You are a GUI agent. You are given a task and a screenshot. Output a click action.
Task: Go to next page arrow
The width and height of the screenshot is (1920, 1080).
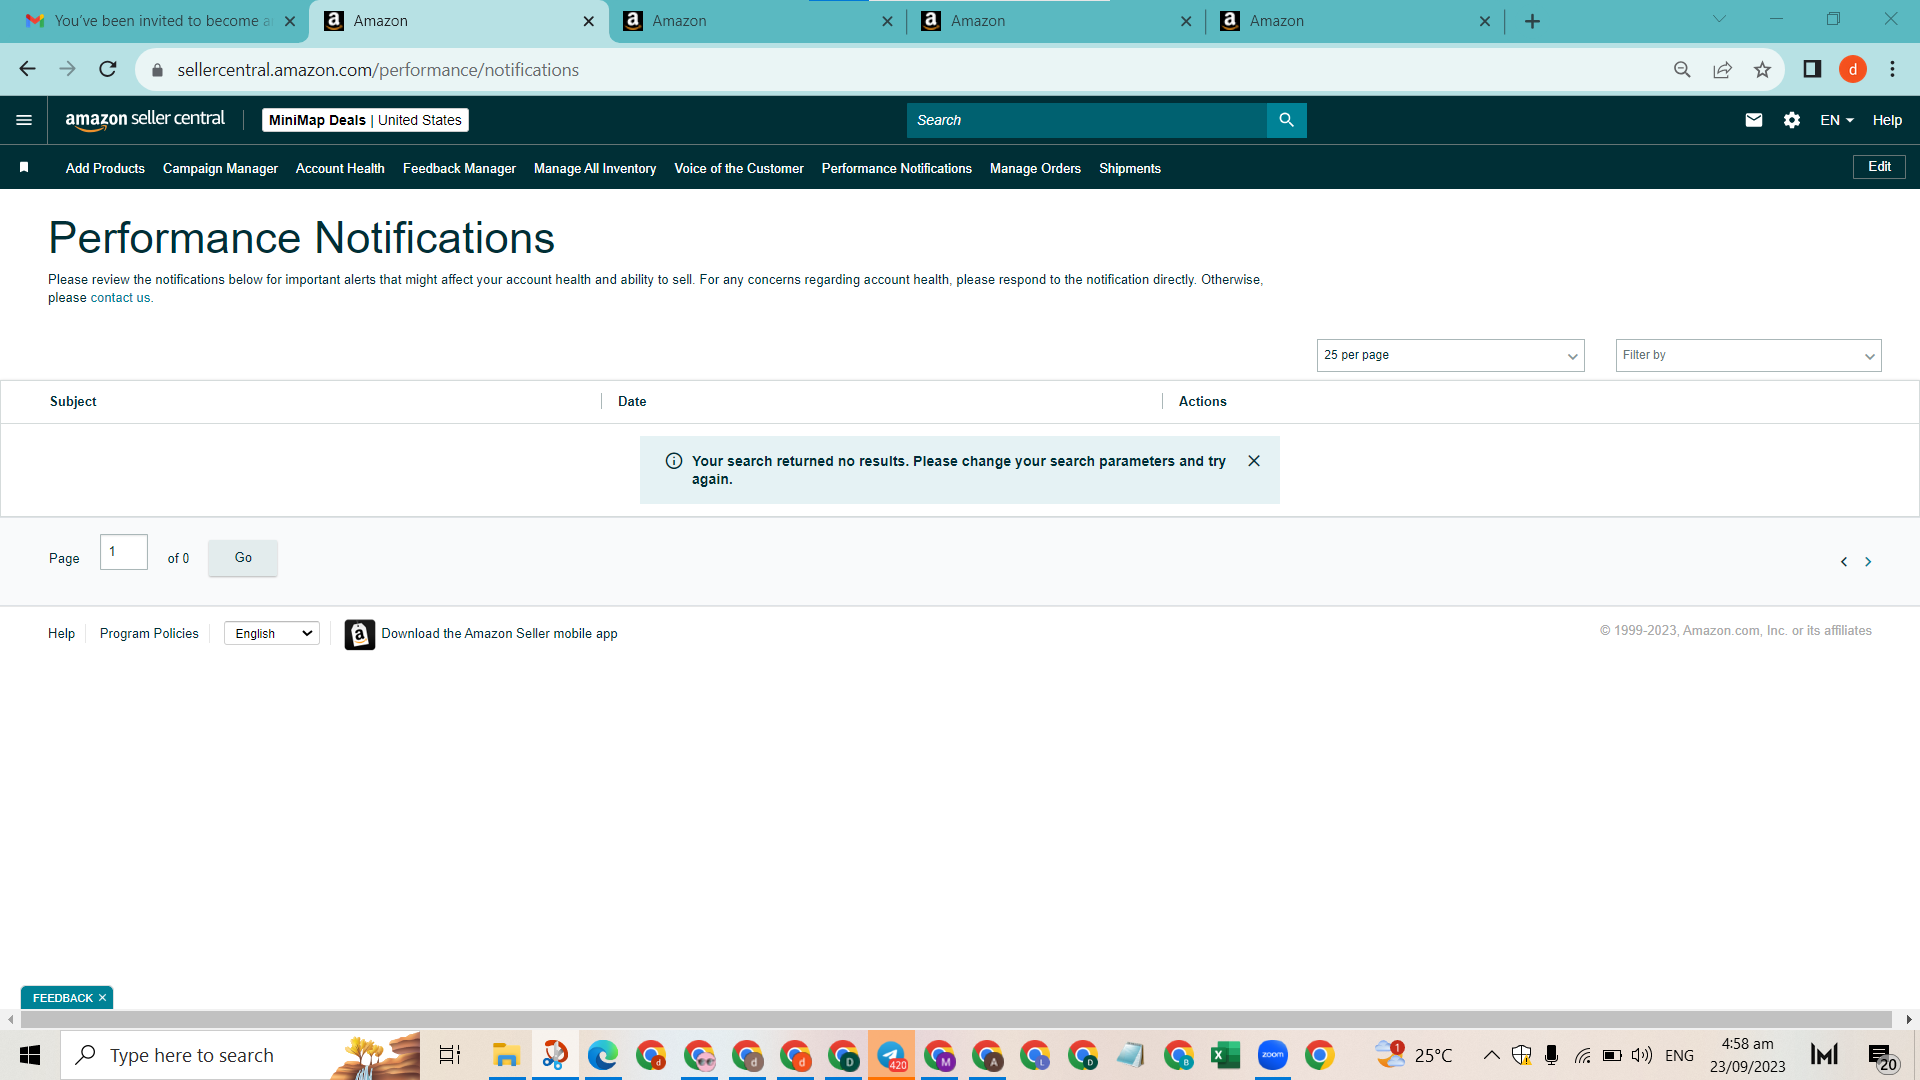(1868, 562)
